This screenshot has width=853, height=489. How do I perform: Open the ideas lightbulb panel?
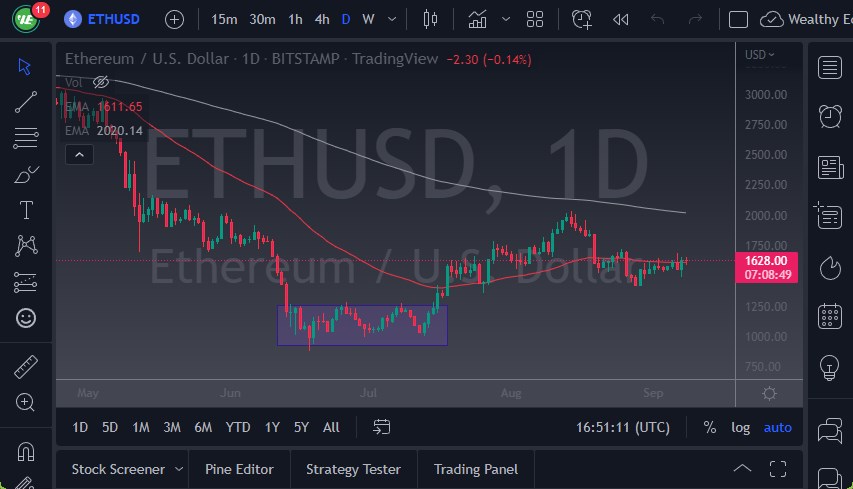pyautogui.click(x=829, y=367)
